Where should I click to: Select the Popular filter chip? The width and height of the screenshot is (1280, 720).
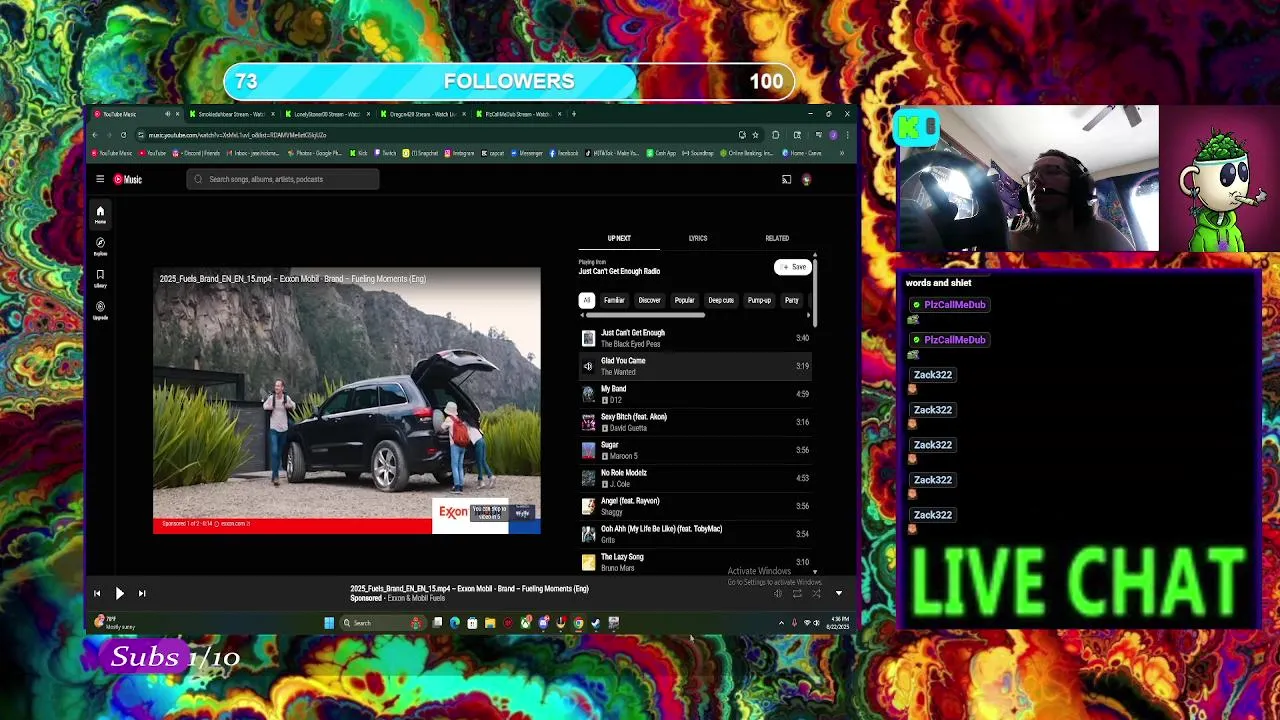[x=684, y=300]
